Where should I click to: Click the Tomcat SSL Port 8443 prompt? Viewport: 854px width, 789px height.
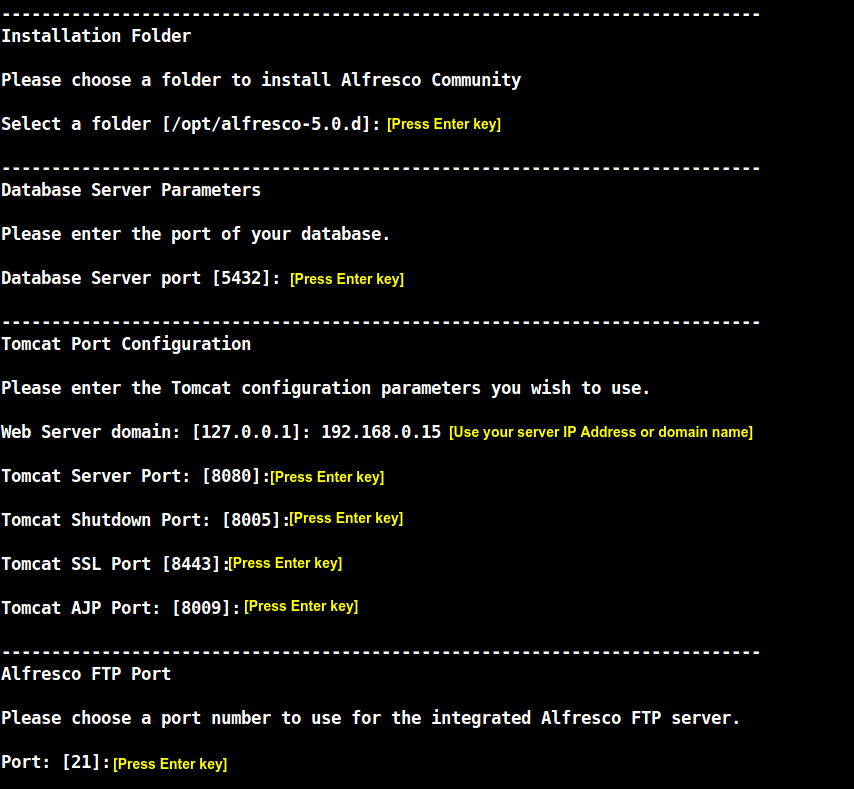(x=114, y=564)
